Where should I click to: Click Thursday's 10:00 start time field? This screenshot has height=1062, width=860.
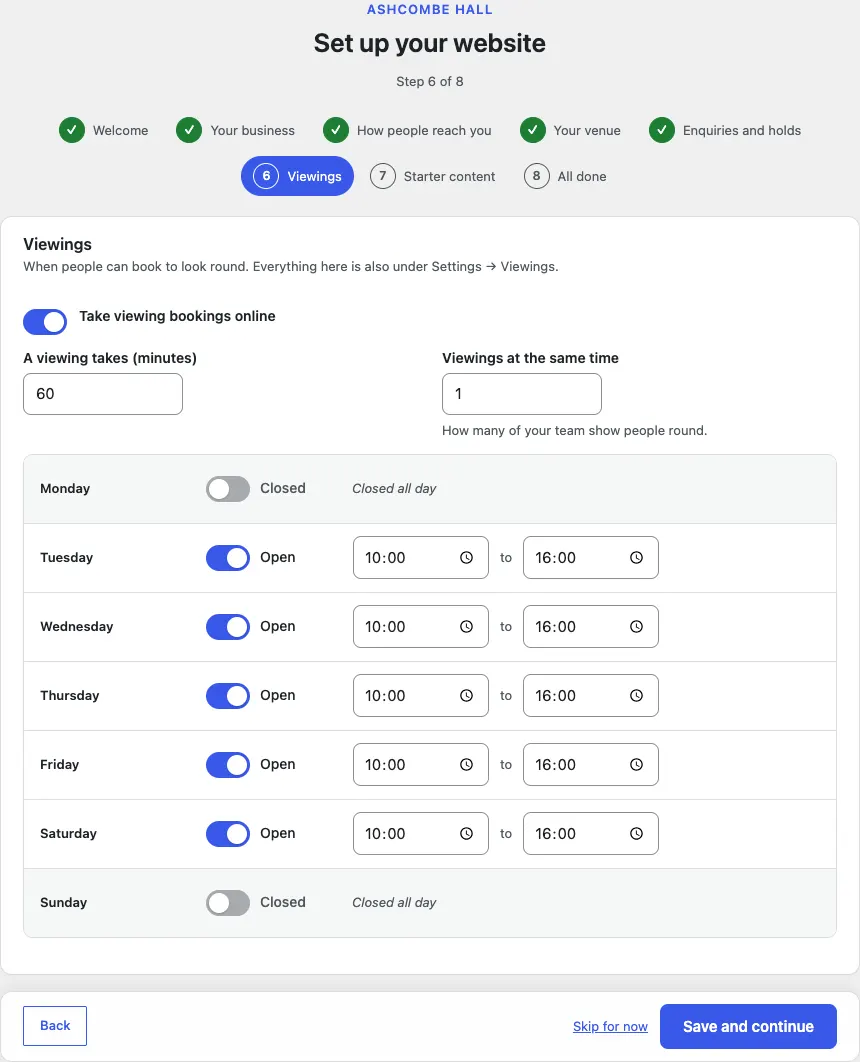[x=421, y=696]
